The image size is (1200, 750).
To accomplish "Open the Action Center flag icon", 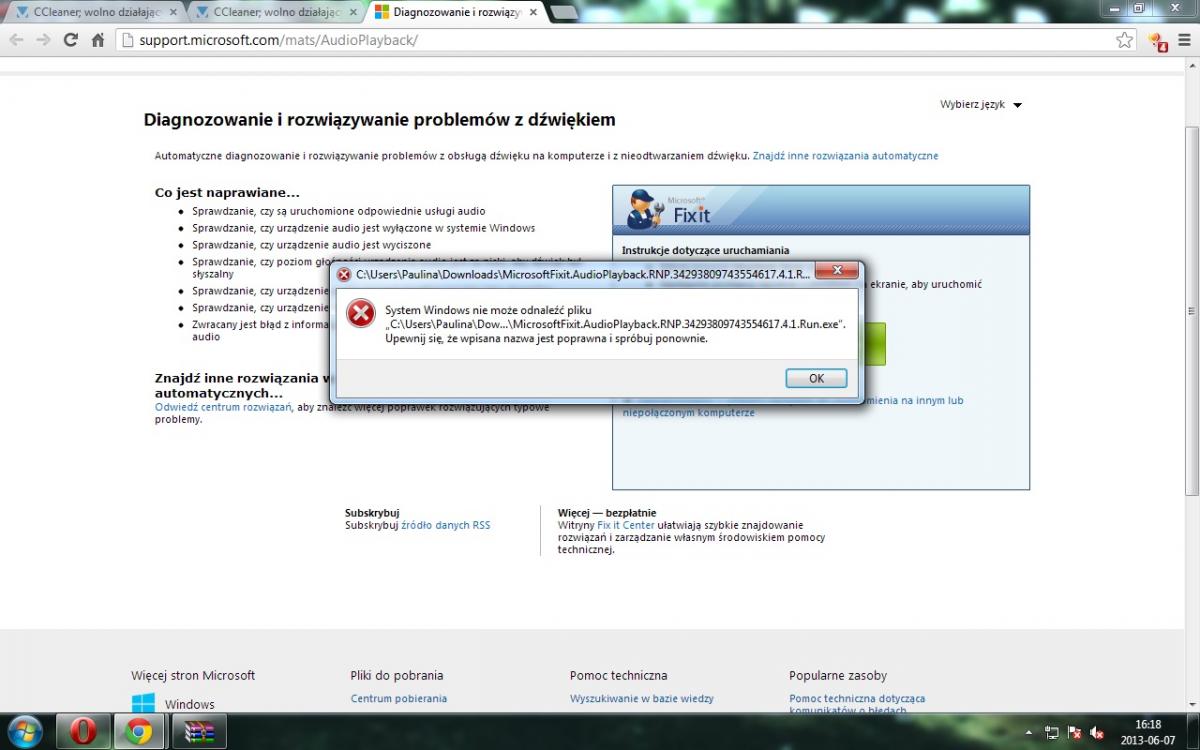I will coord(1074,733).
